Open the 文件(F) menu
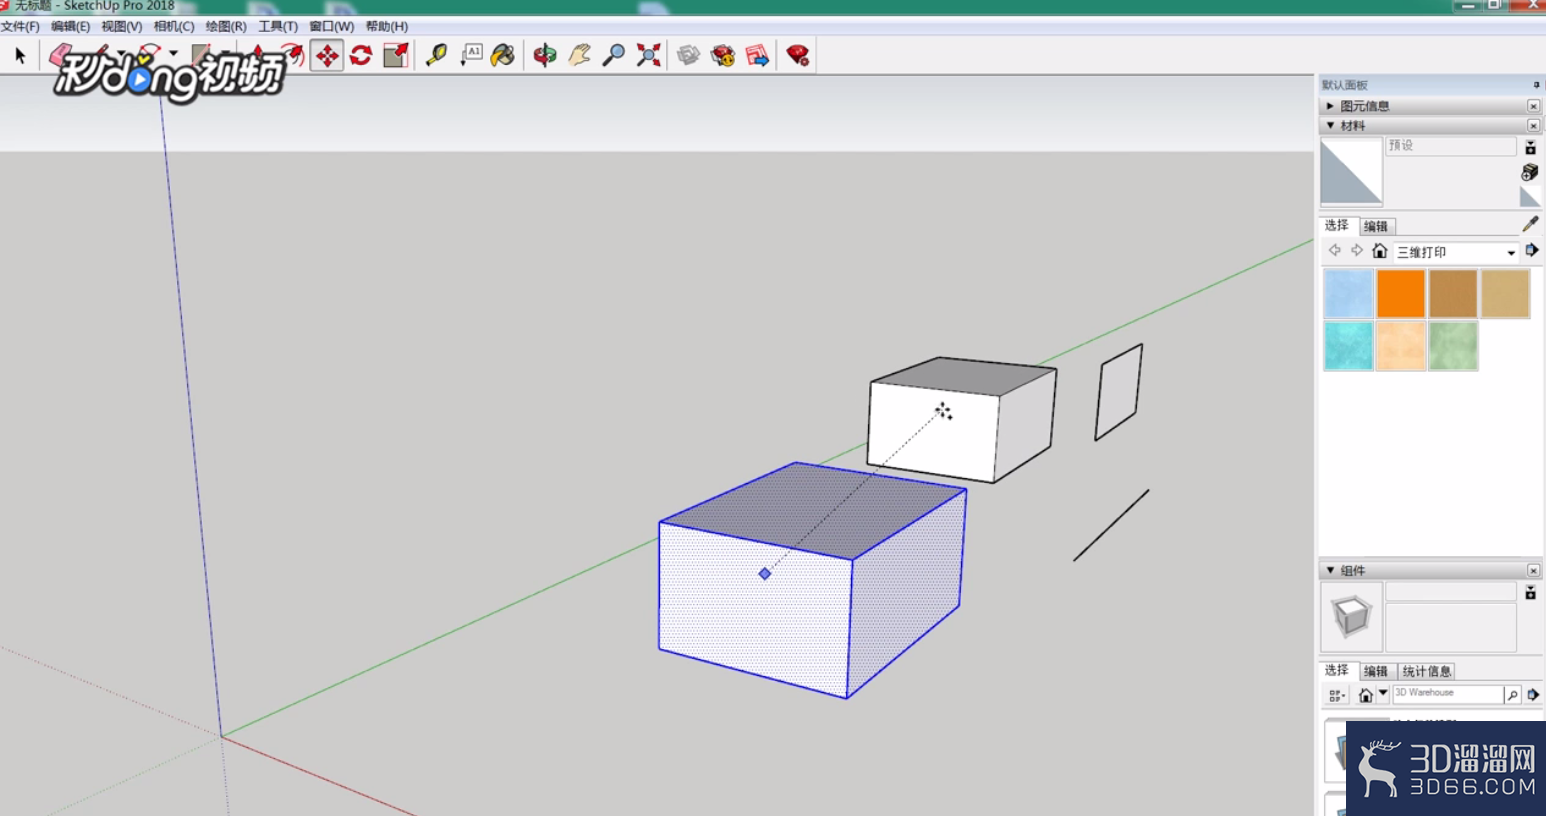The image size is (1546, 816). pos(20,26)
